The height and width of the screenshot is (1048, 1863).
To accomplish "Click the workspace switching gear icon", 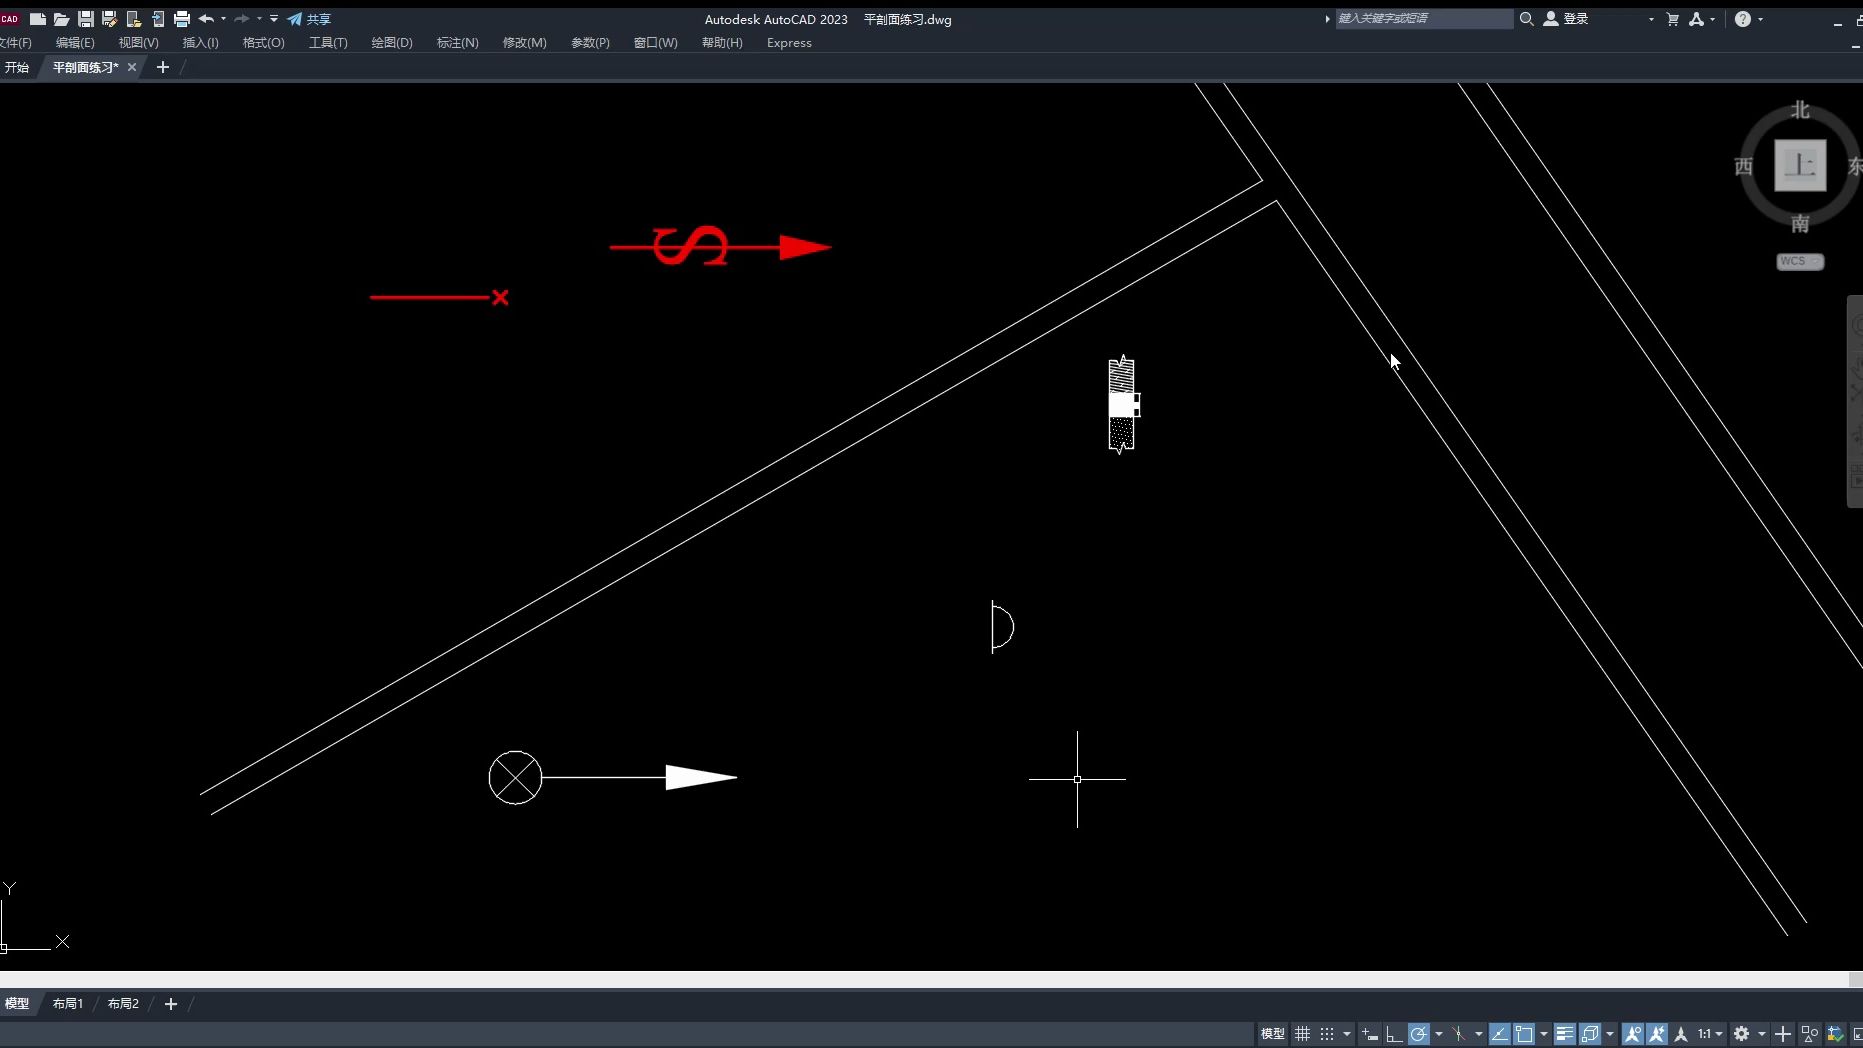I will [1742, 1034].
